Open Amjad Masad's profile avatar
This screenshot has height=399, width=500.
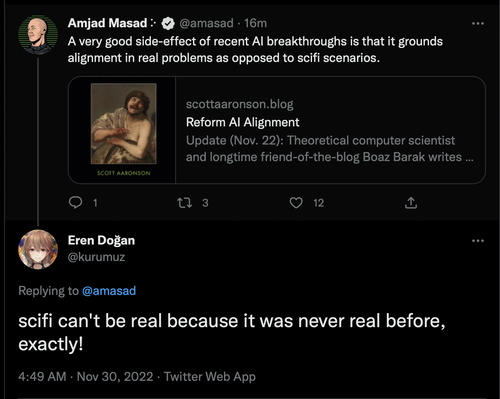[x=38, y=34]
